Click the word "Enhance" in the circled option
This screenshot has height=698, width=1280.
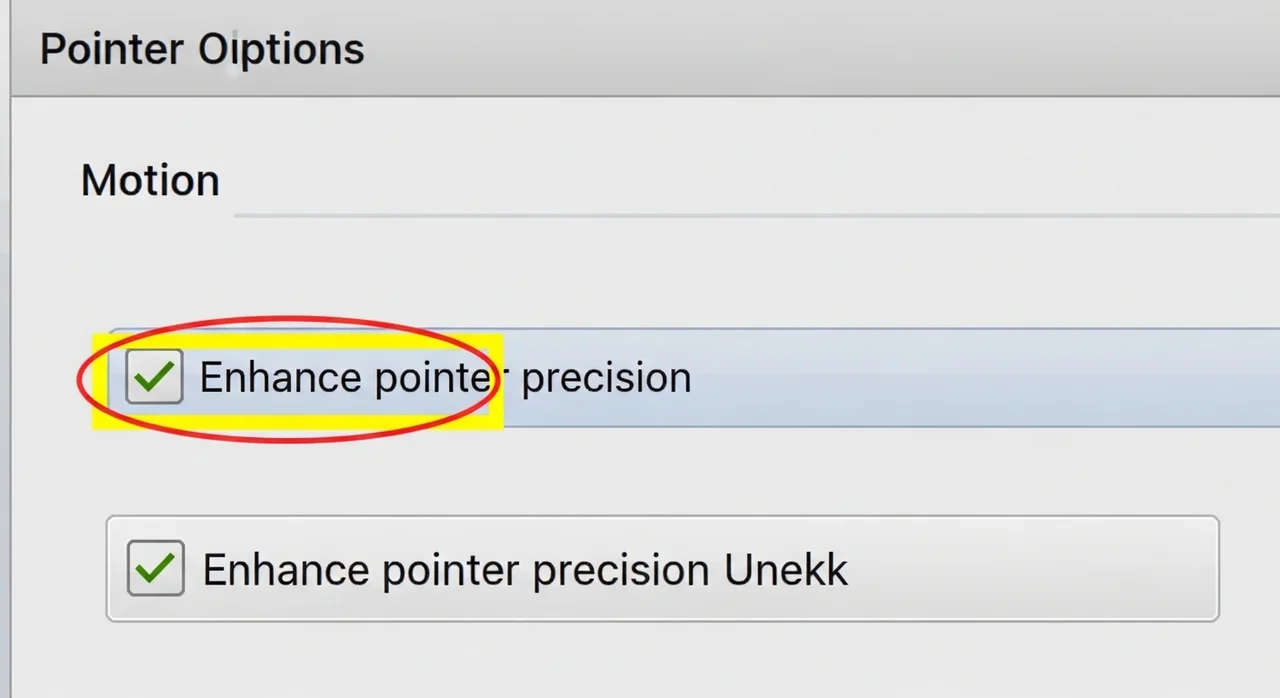(x=280, y=378)
